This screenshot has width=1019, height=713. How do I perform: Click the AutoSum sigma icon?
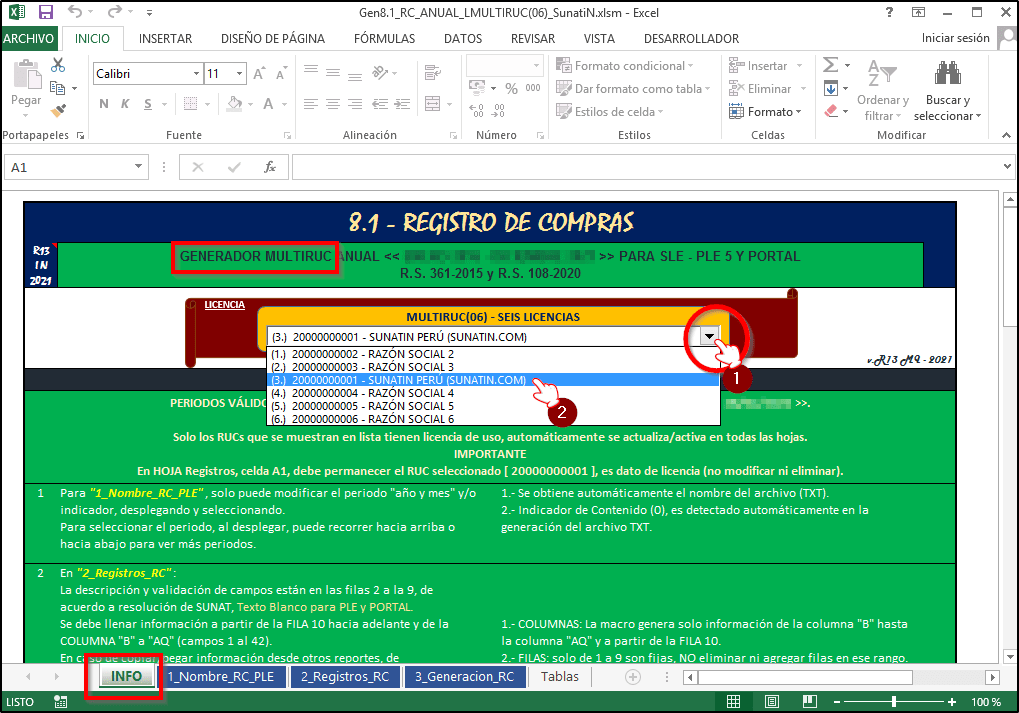(830, 66)
